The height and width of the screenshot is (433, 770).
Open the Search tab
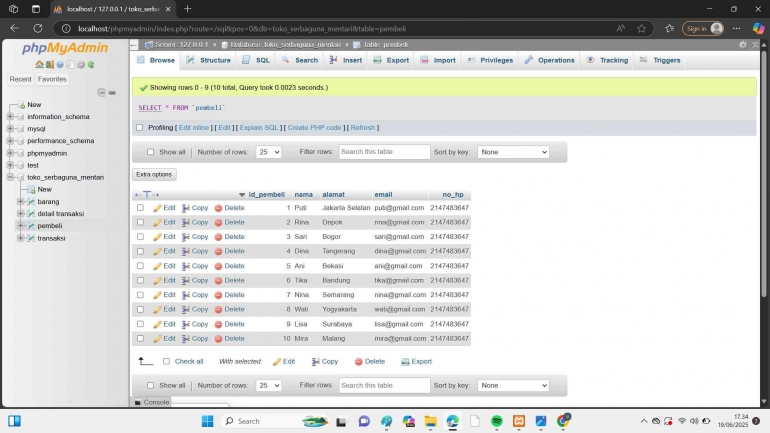point(300,60)
